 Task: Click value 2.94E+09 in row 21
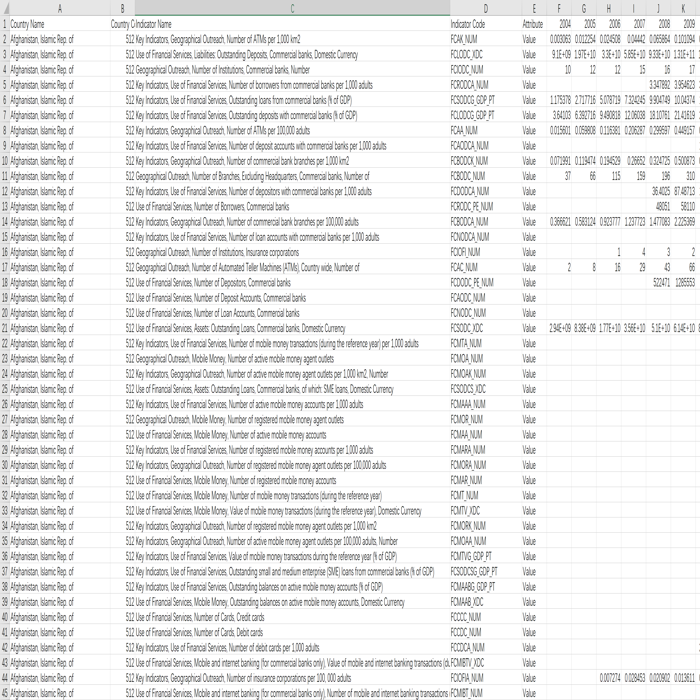[558, 328]
